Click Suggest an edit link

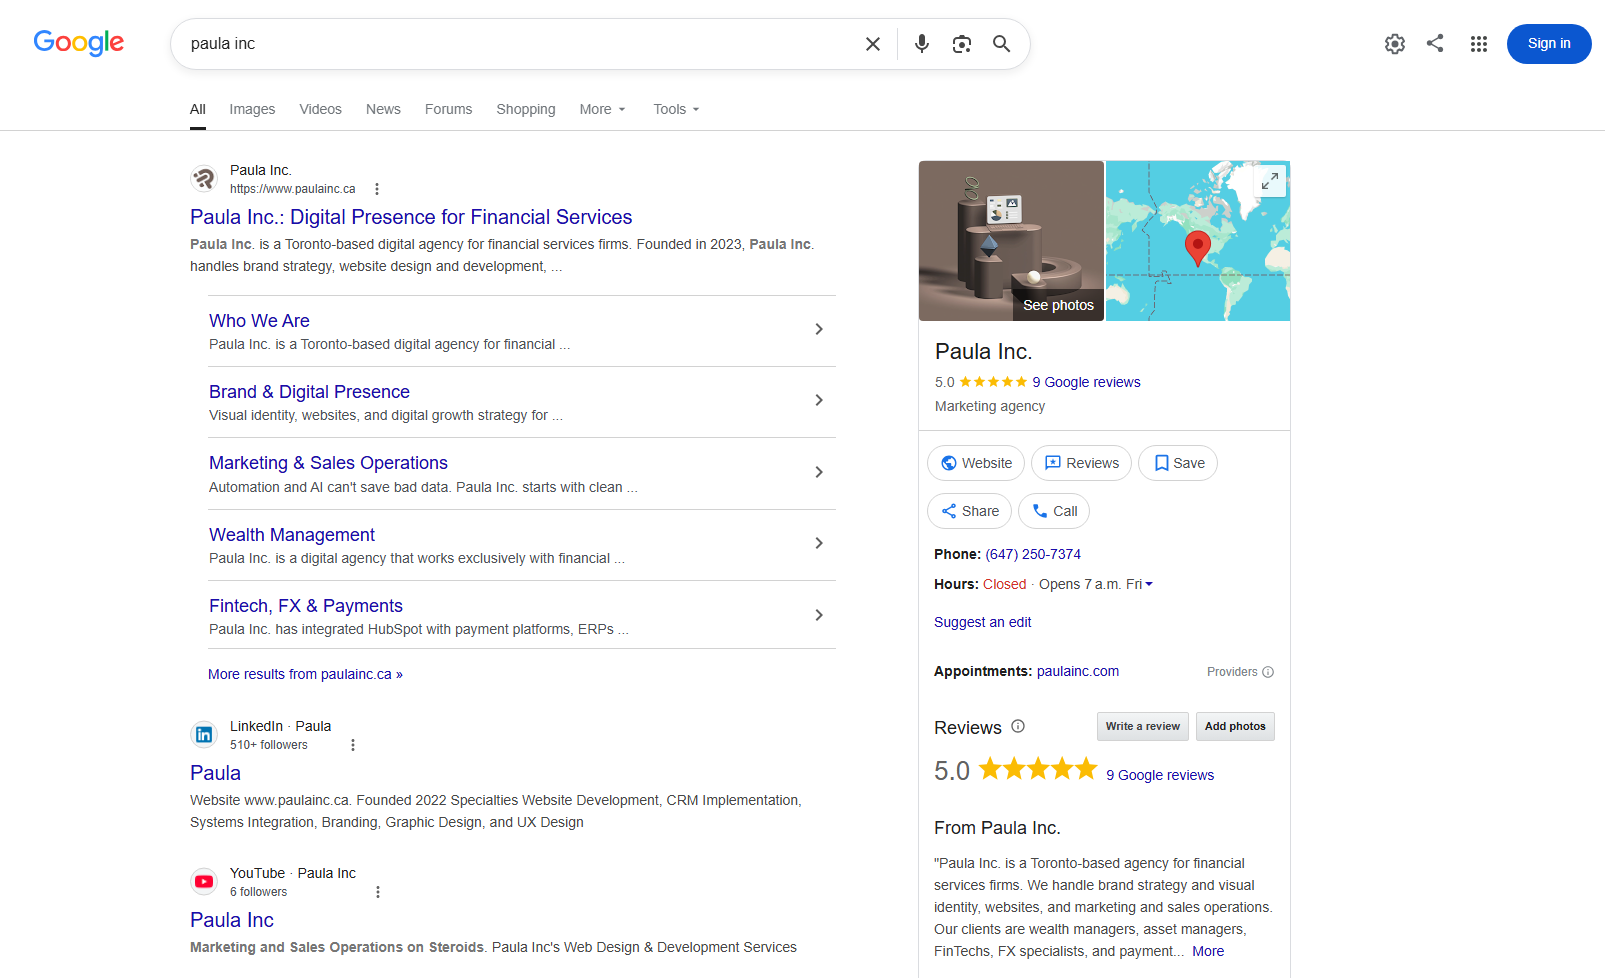tap(982, 622)
